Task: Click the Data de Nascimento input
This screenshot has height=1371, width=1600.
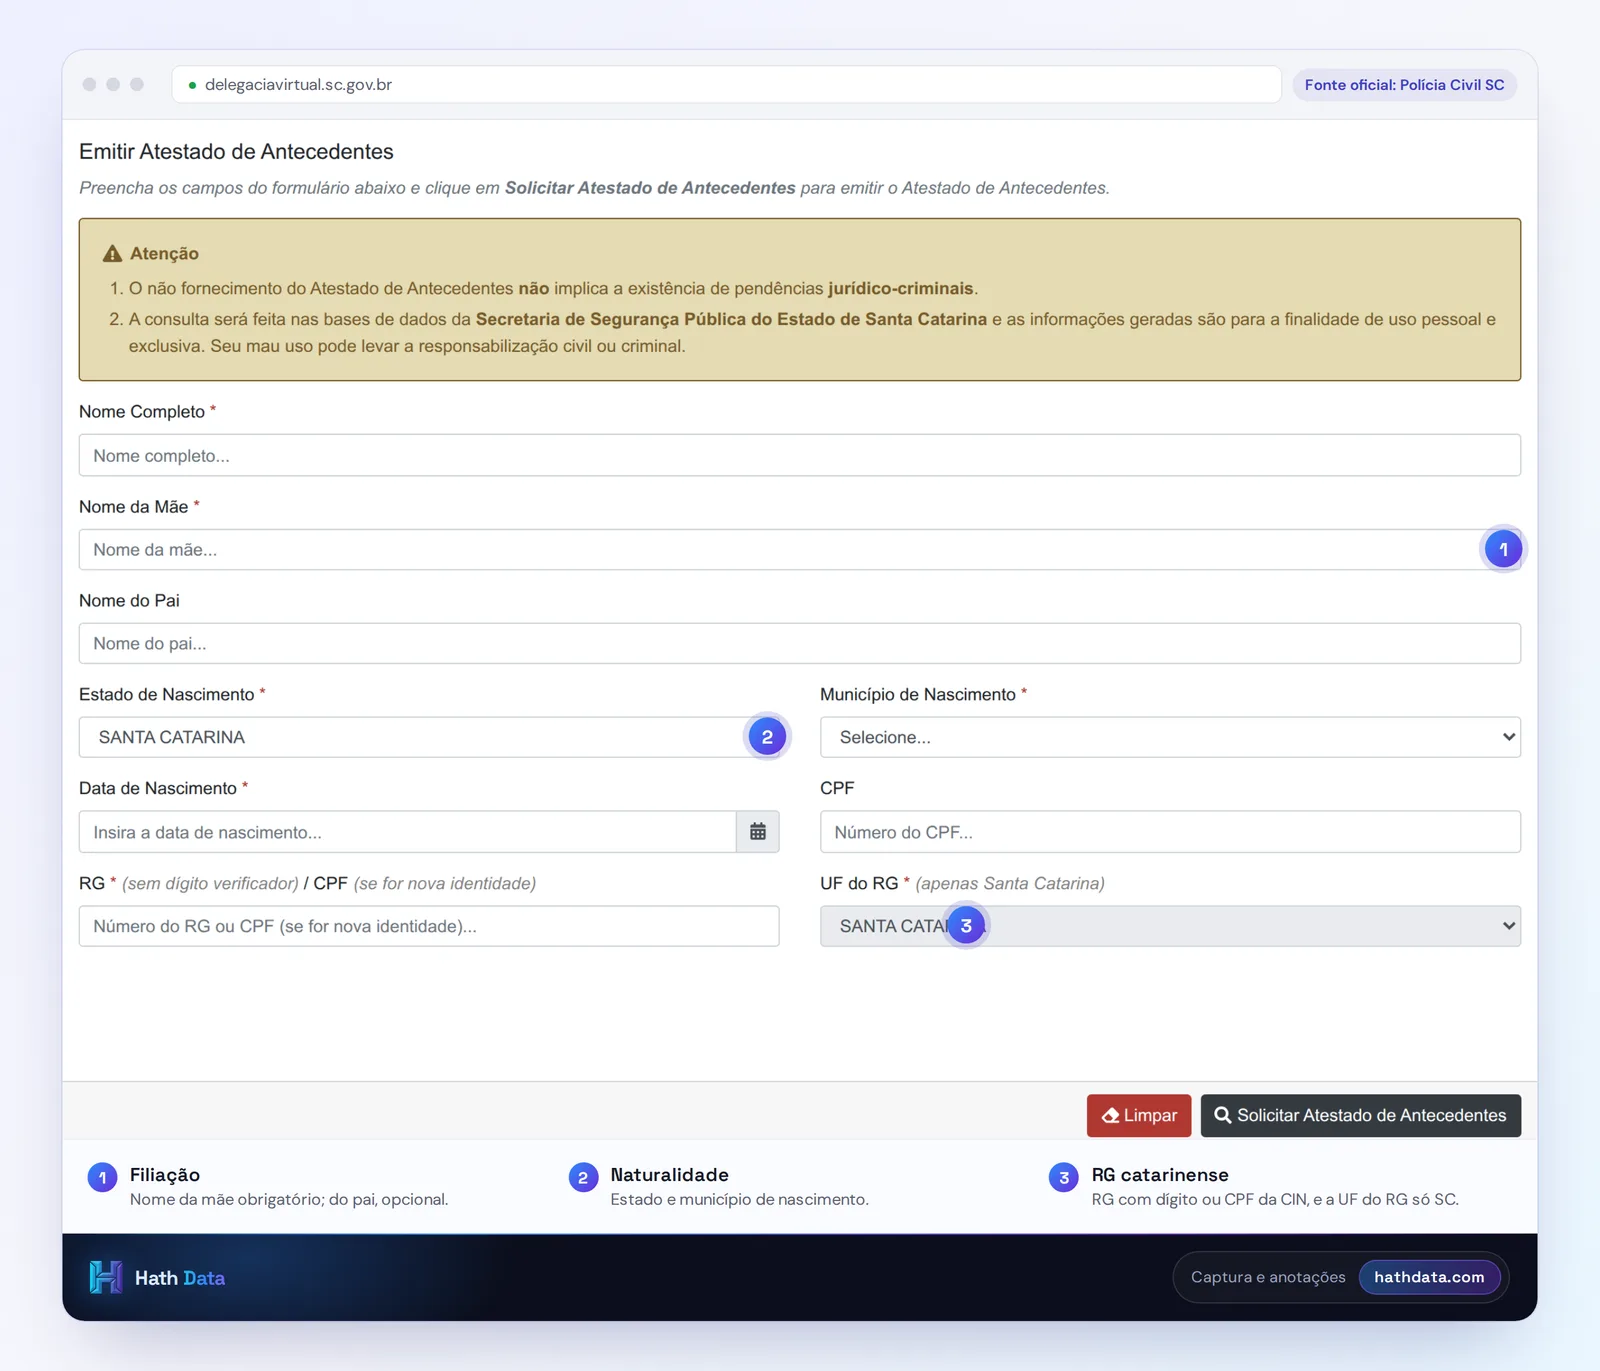Action: coord(408,832)
